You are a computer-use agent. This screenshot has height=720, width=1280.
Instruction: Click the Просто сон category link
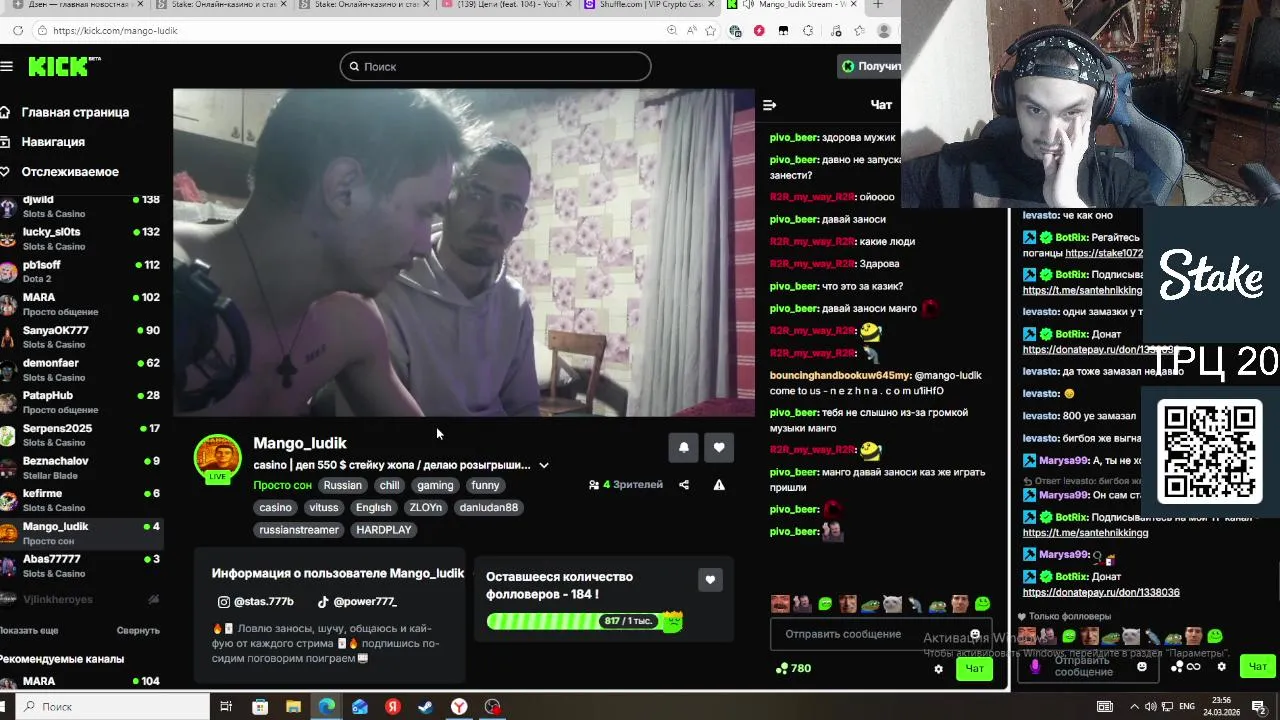point(282,485)
